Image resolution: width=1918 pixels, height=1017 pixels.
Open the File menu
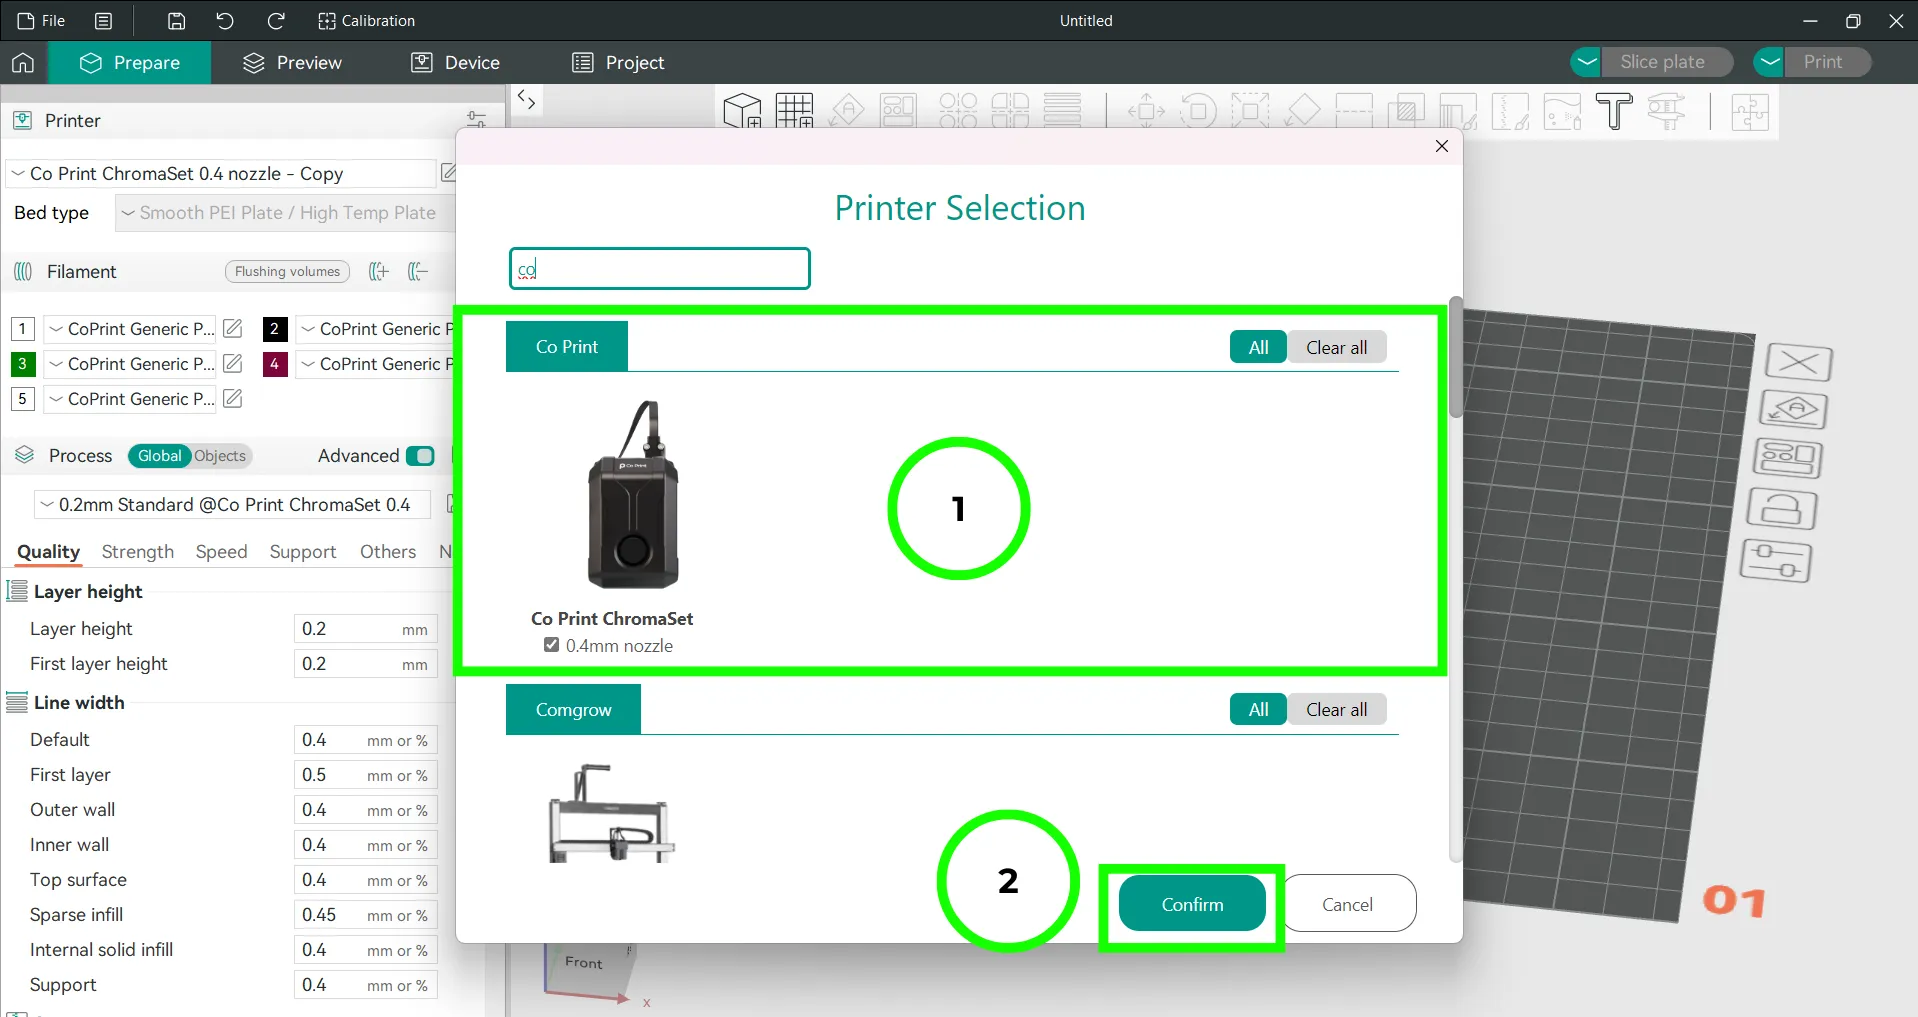[x=42, y=21]
